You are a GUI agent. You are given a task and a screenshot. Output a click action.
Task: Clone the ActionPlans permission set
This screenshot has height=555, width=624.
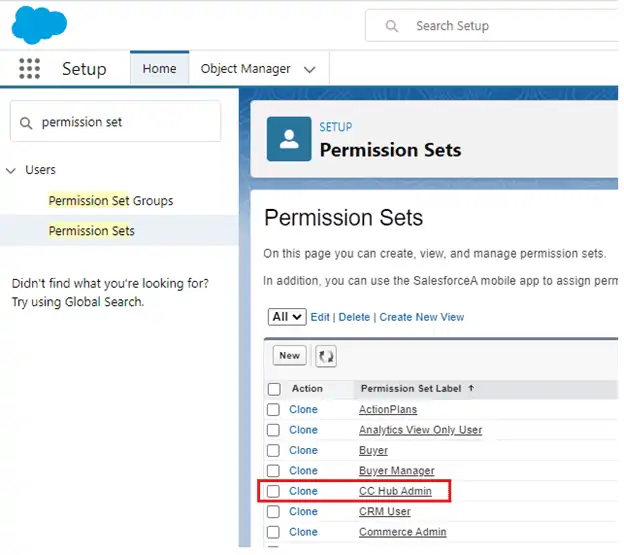coord(303,409)
